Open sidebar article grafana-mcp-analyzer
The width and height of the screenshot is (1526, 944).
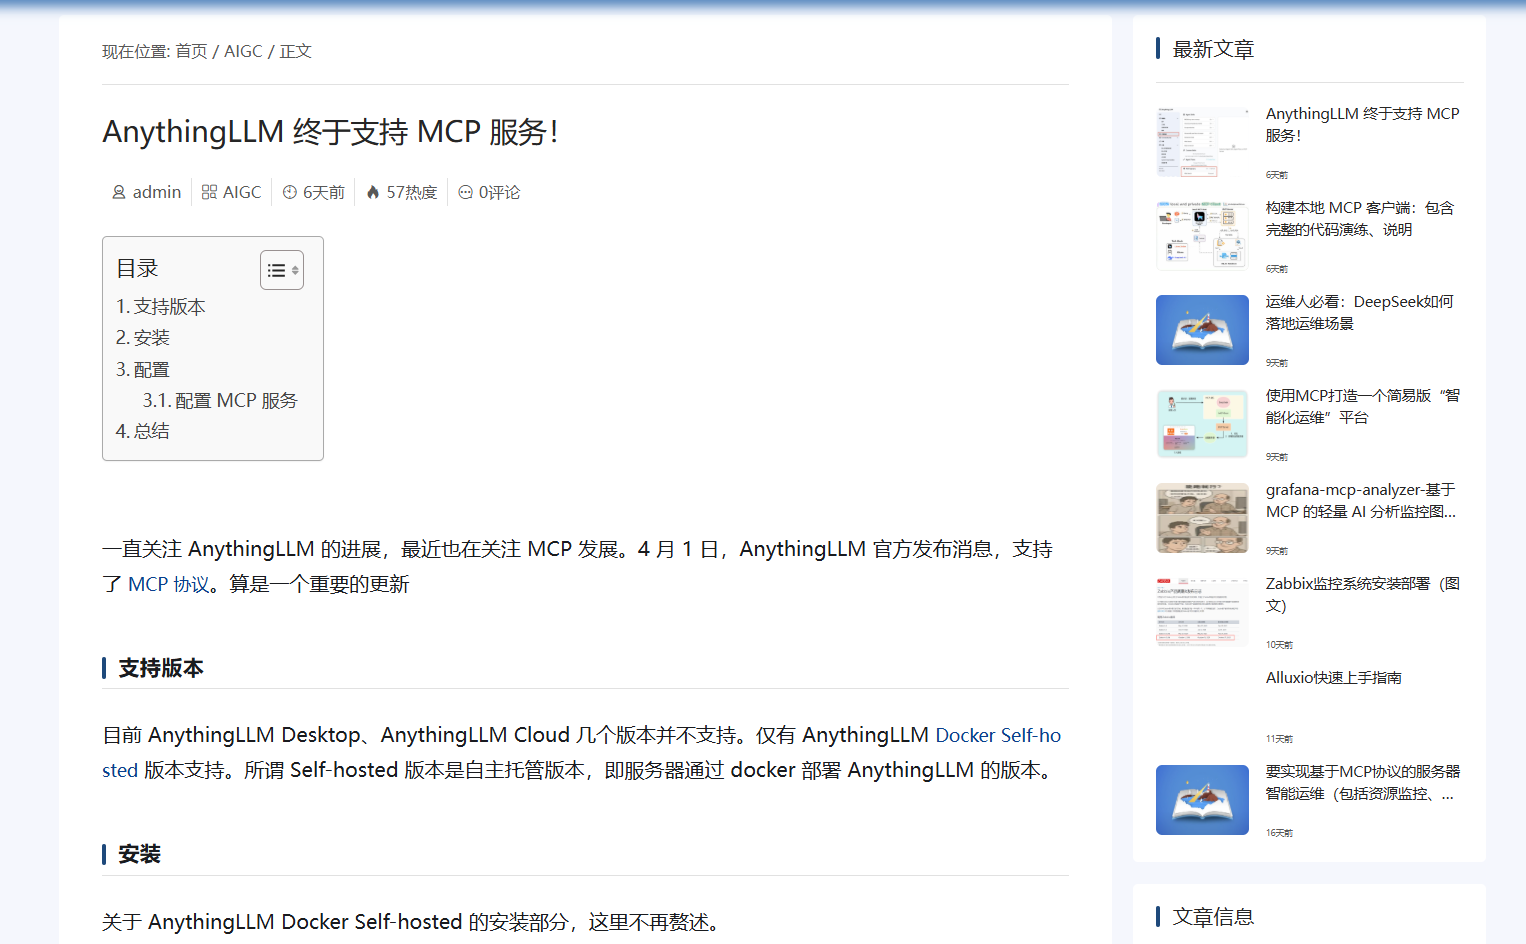1361,501
